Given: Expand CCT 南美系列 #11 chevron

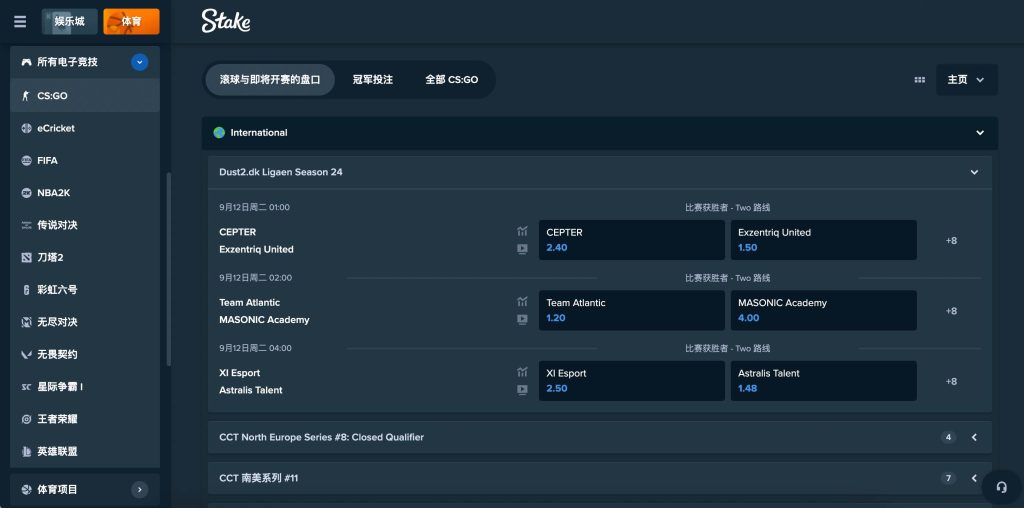Looking at the screenshot, I should [x=974, y=478].
